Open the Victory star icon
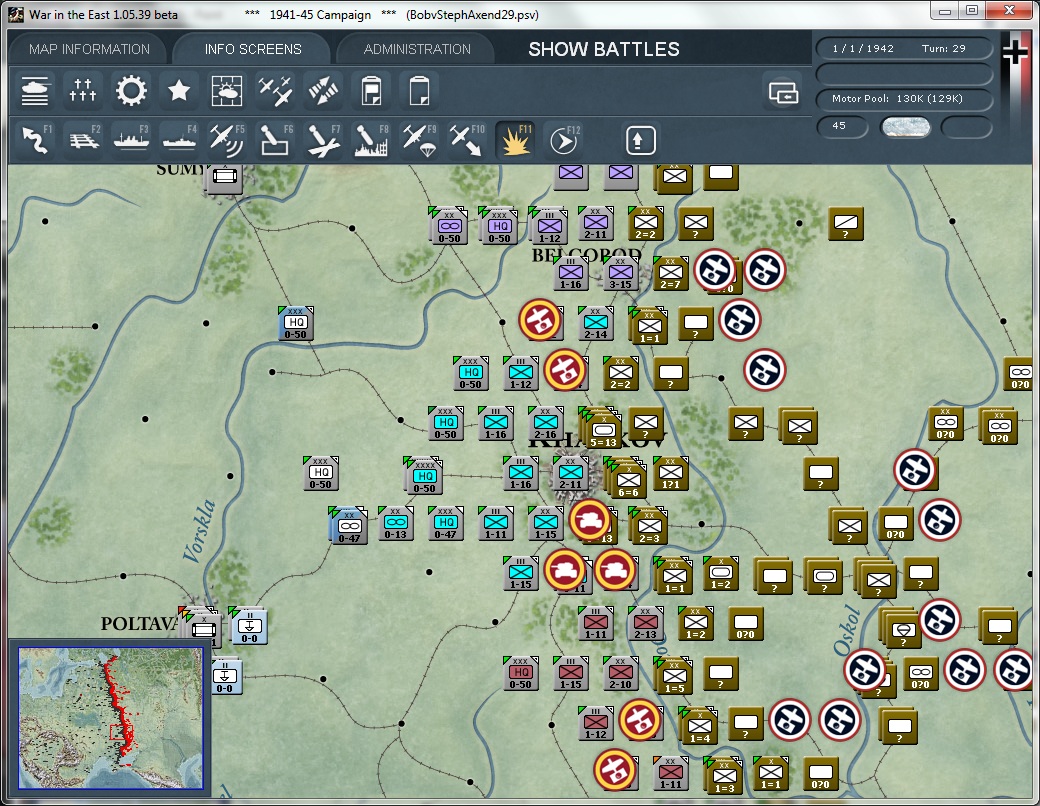 point(178,91)
